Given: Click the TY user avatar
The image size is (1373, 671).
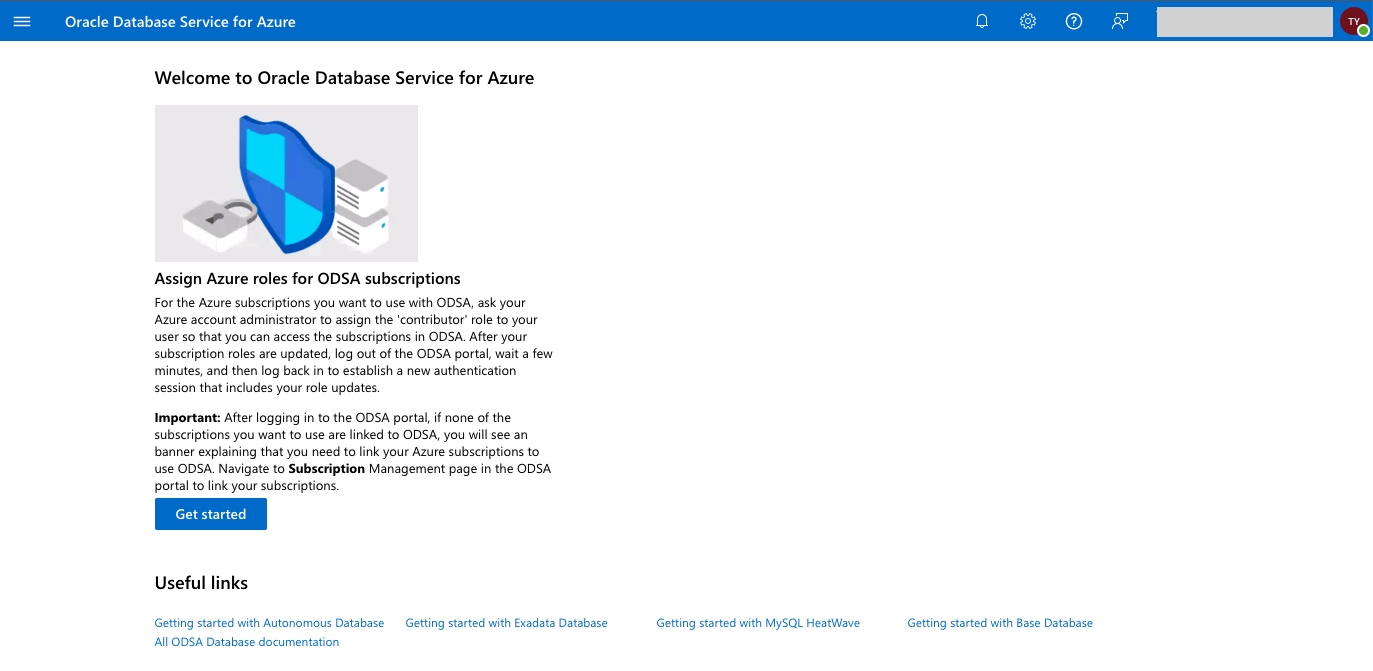Looking at the screenshot, I should (x=1352, y=20).
